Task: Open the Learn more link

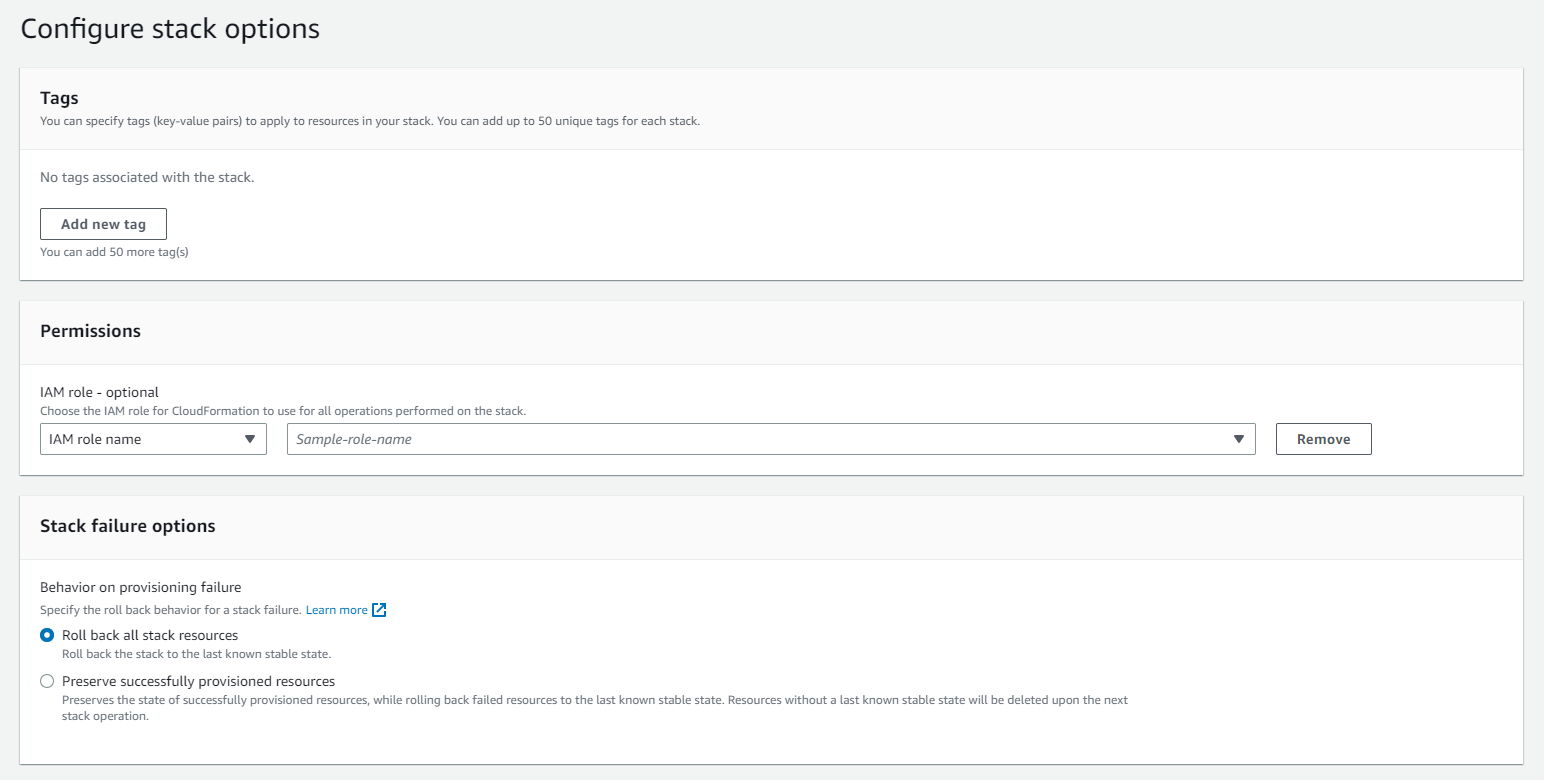Action: tap(336, 610)
